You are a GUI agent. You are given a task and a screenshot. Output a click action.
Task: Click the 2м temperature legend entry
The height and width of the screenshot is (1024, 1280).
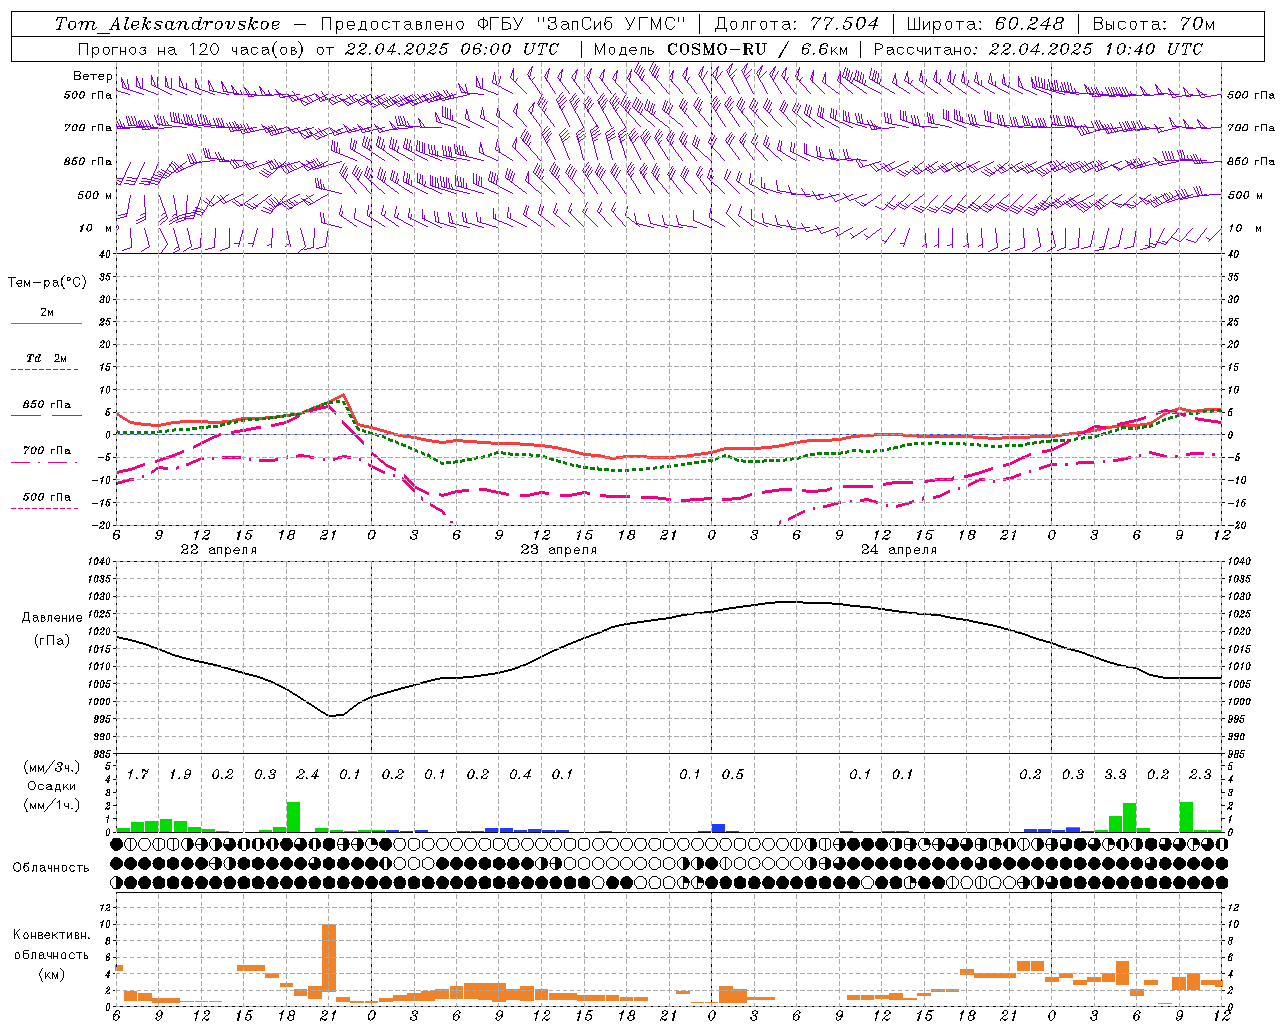tap(47, 312)
